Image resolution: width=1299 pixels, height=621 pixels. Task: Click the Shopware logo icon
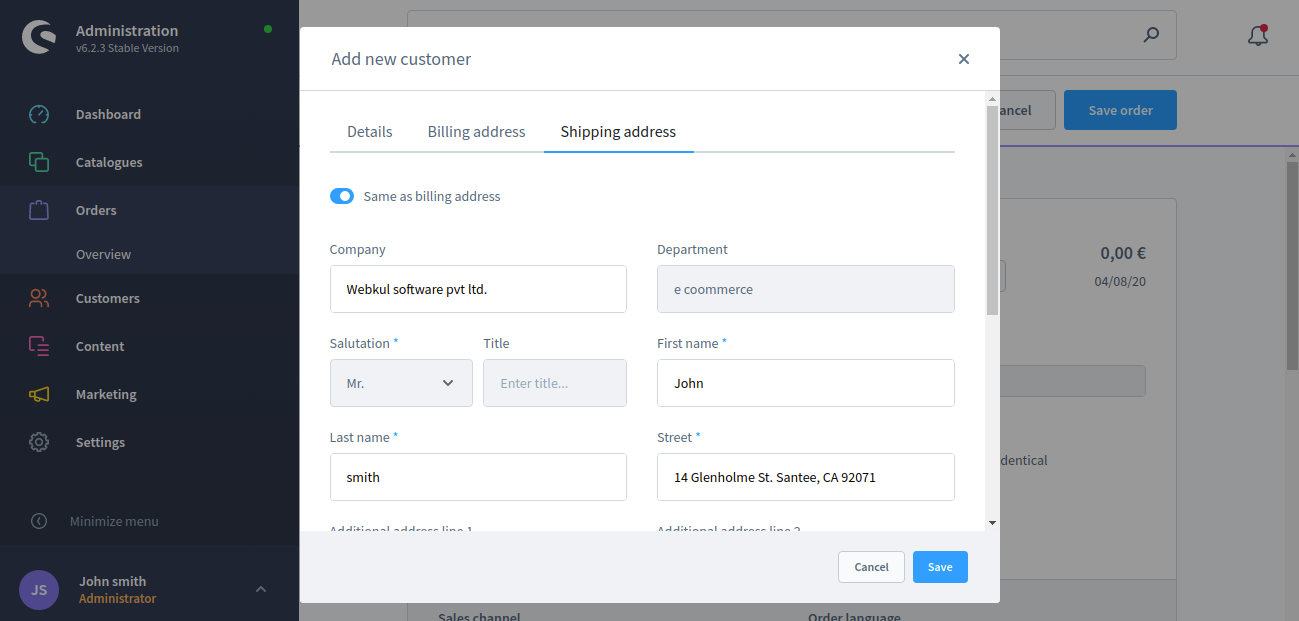point(39,37)
